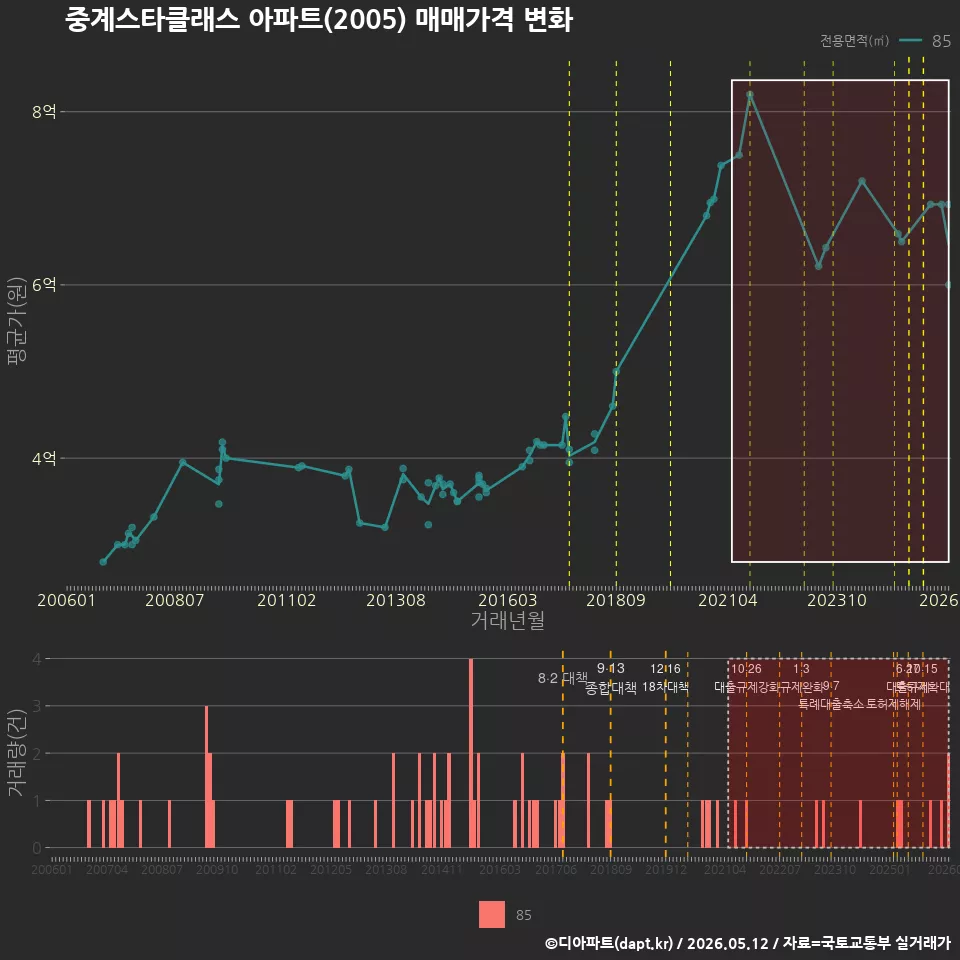Click the lowest first data point of price line
This screenshot has height=960, width=960.
103,561
